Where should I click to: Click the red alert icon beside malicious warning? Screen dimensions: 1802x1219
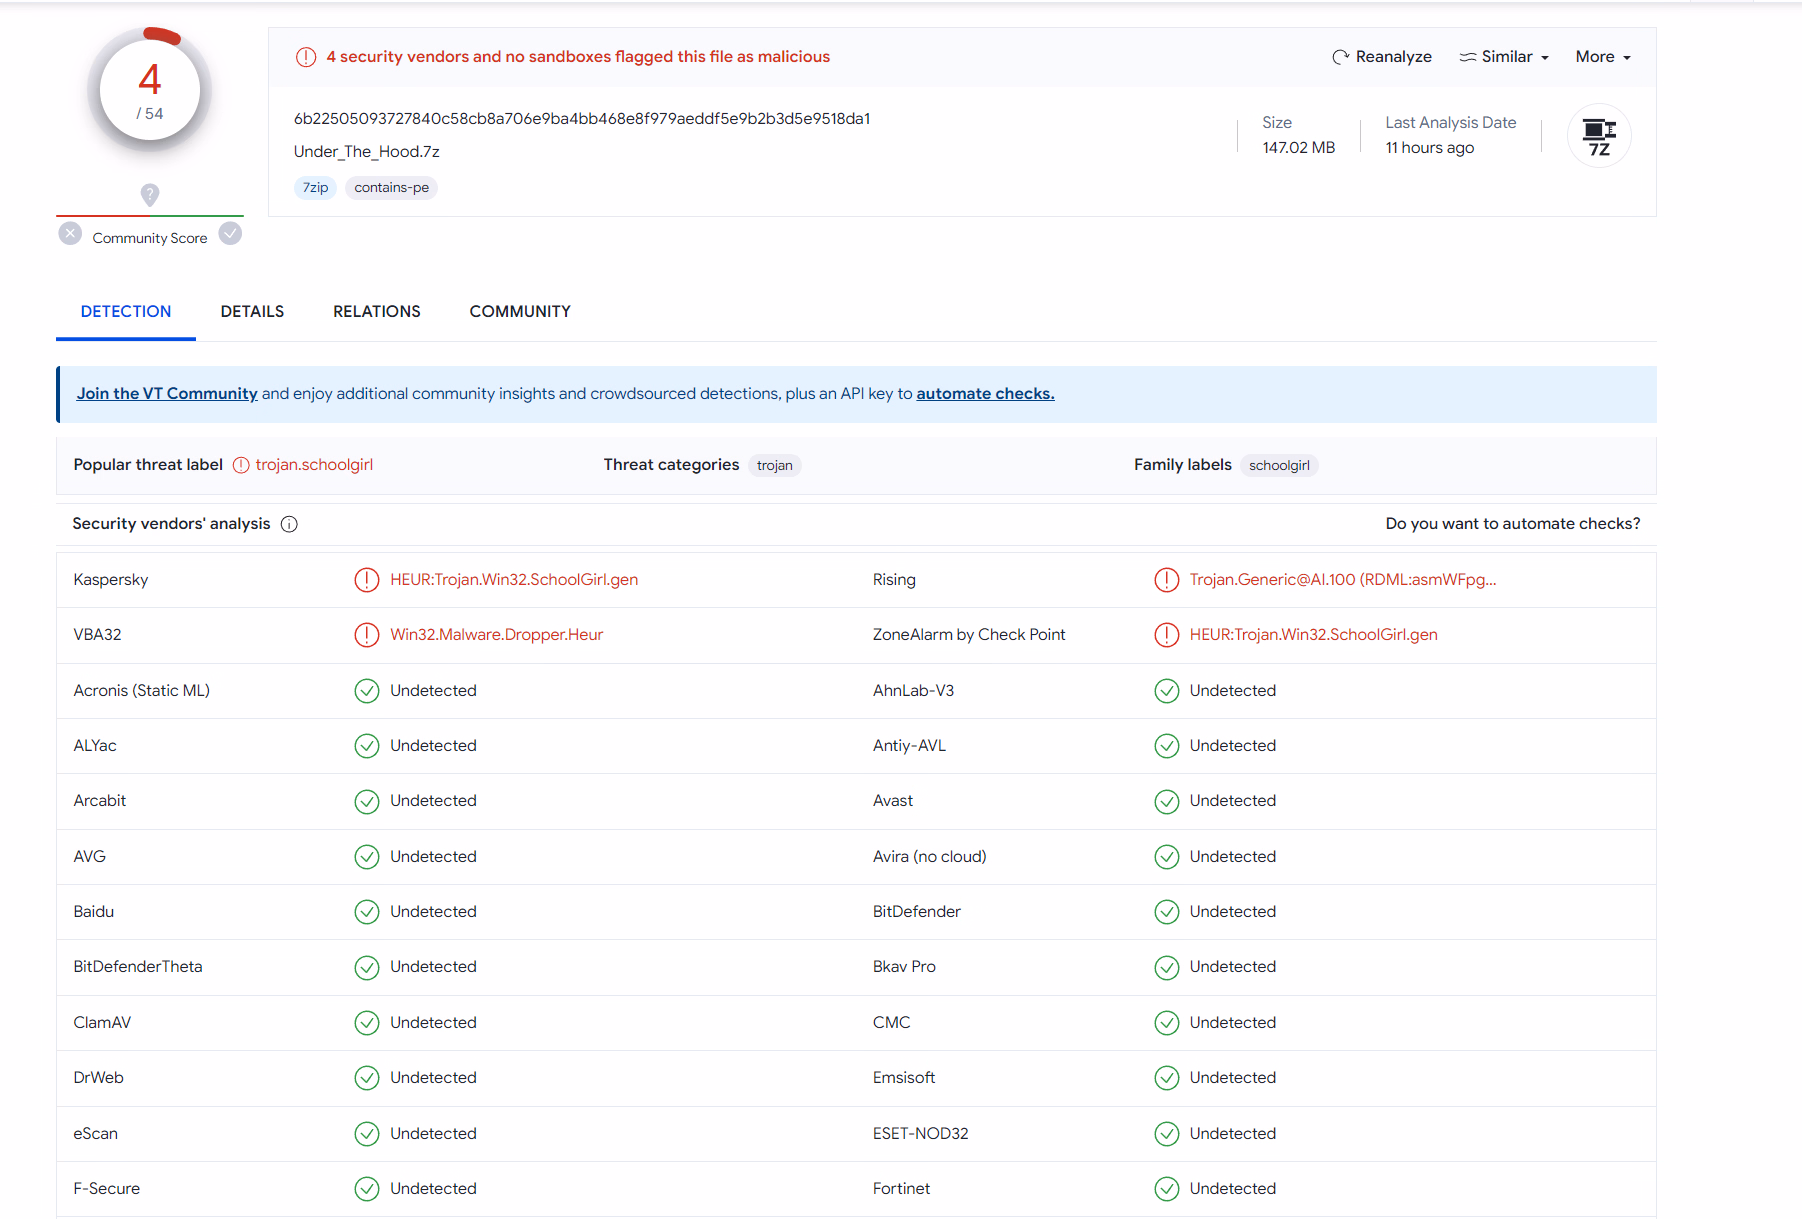306,57
